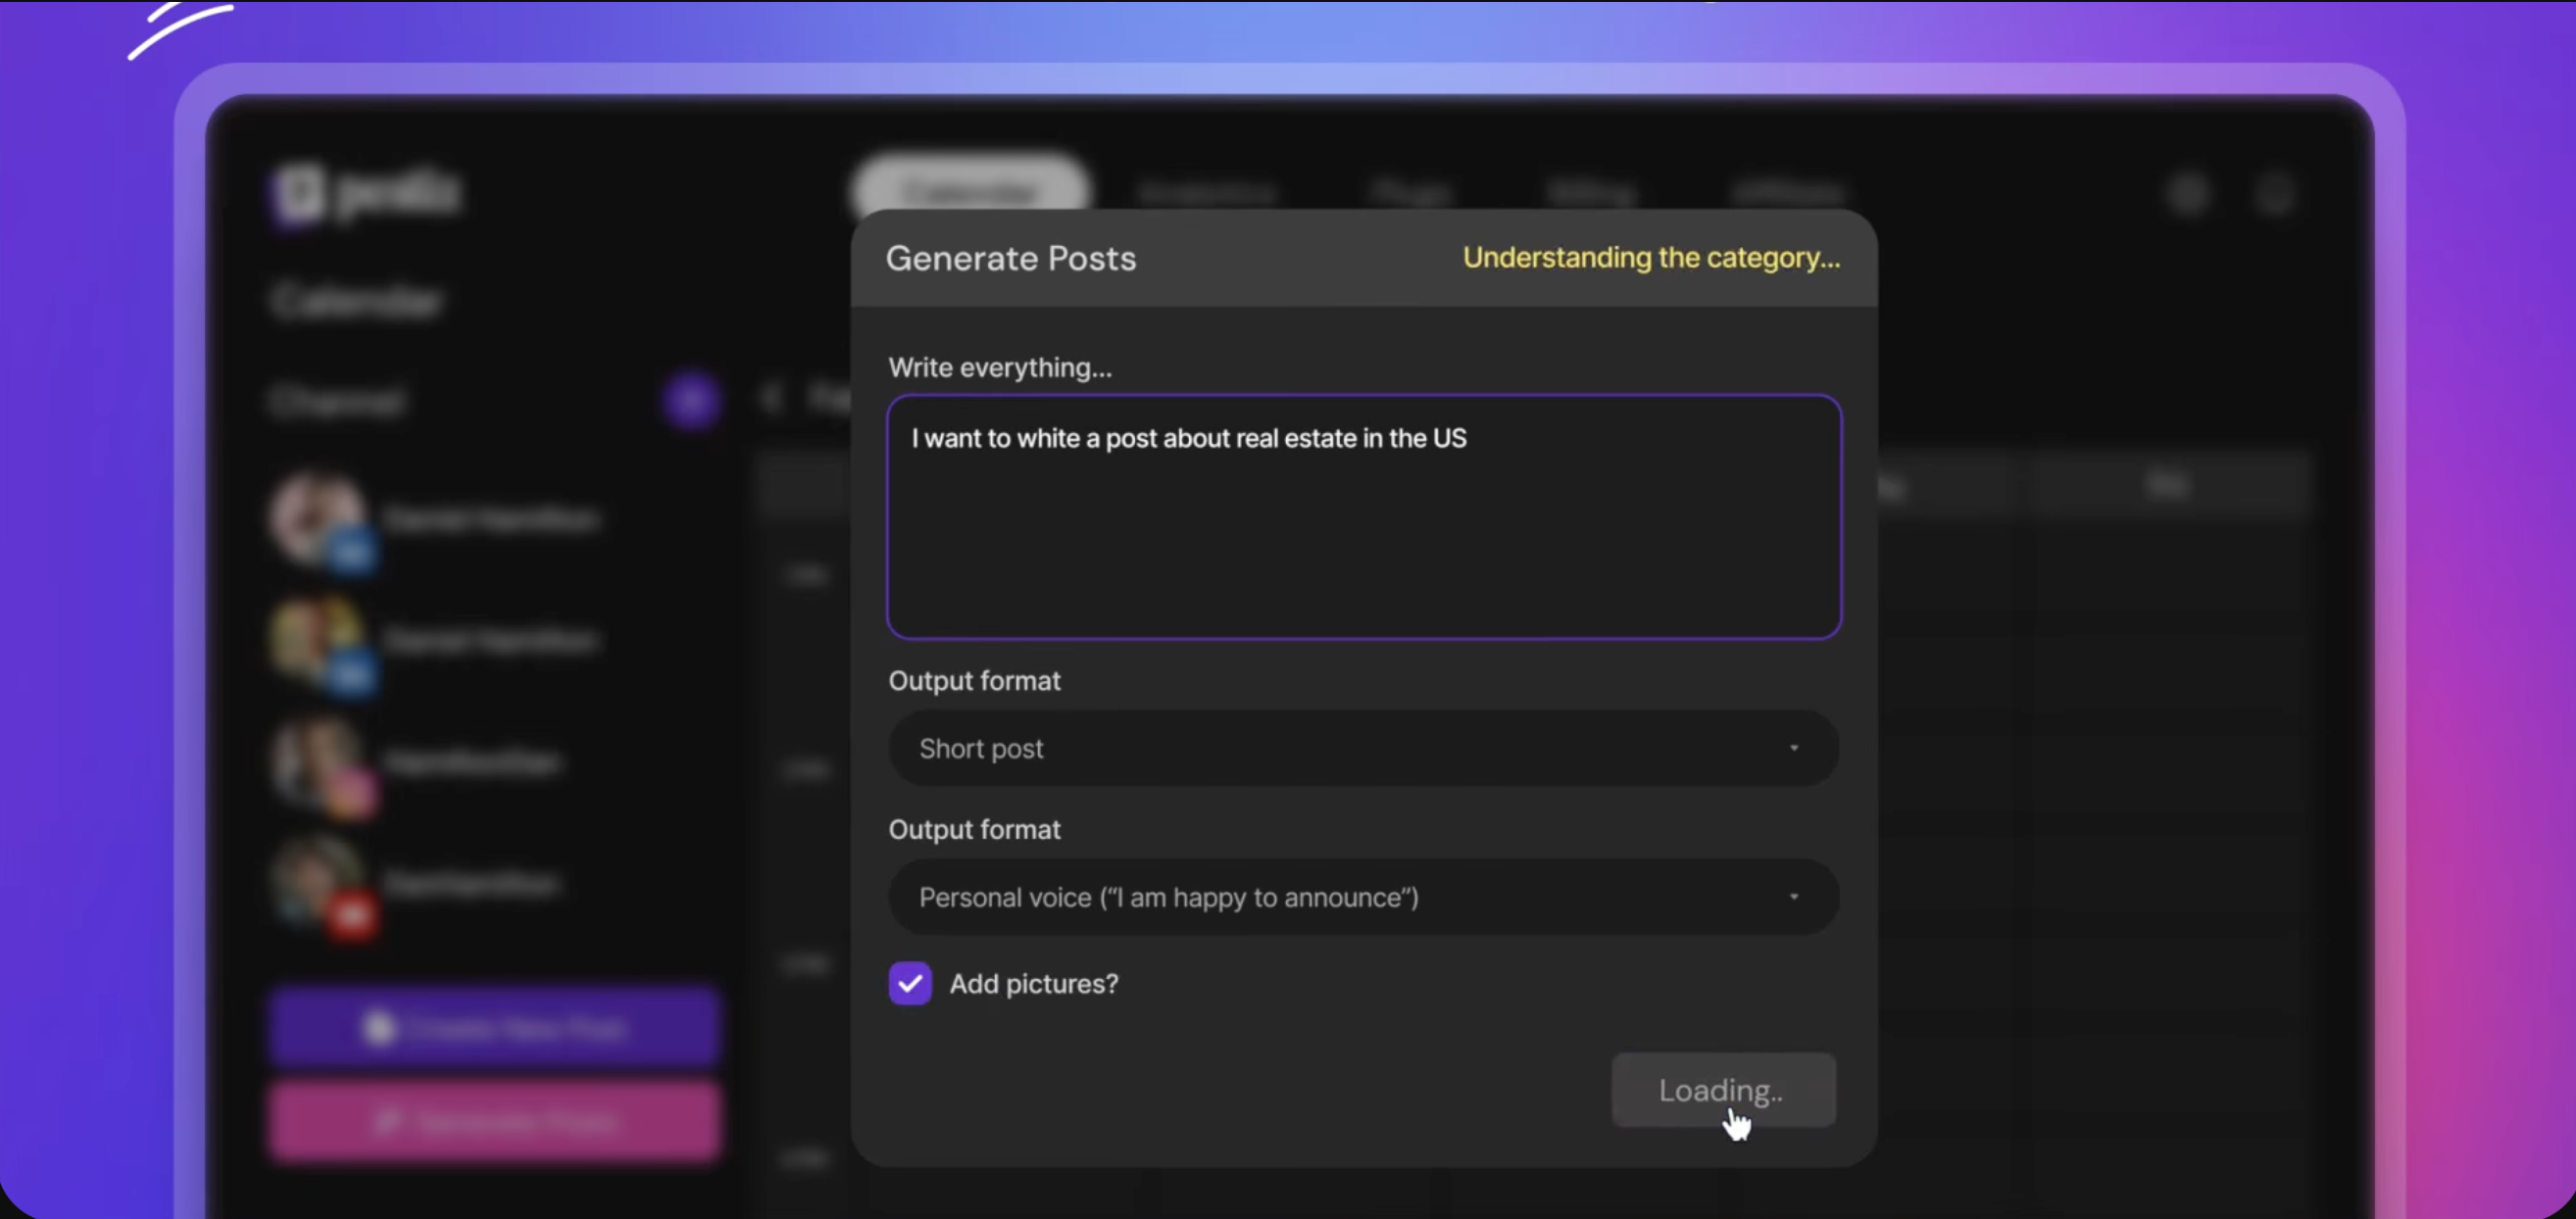This screenshot has width=2576, height=1219.
Task: Open the settings gear icon top right
Action: point(2189,194)
